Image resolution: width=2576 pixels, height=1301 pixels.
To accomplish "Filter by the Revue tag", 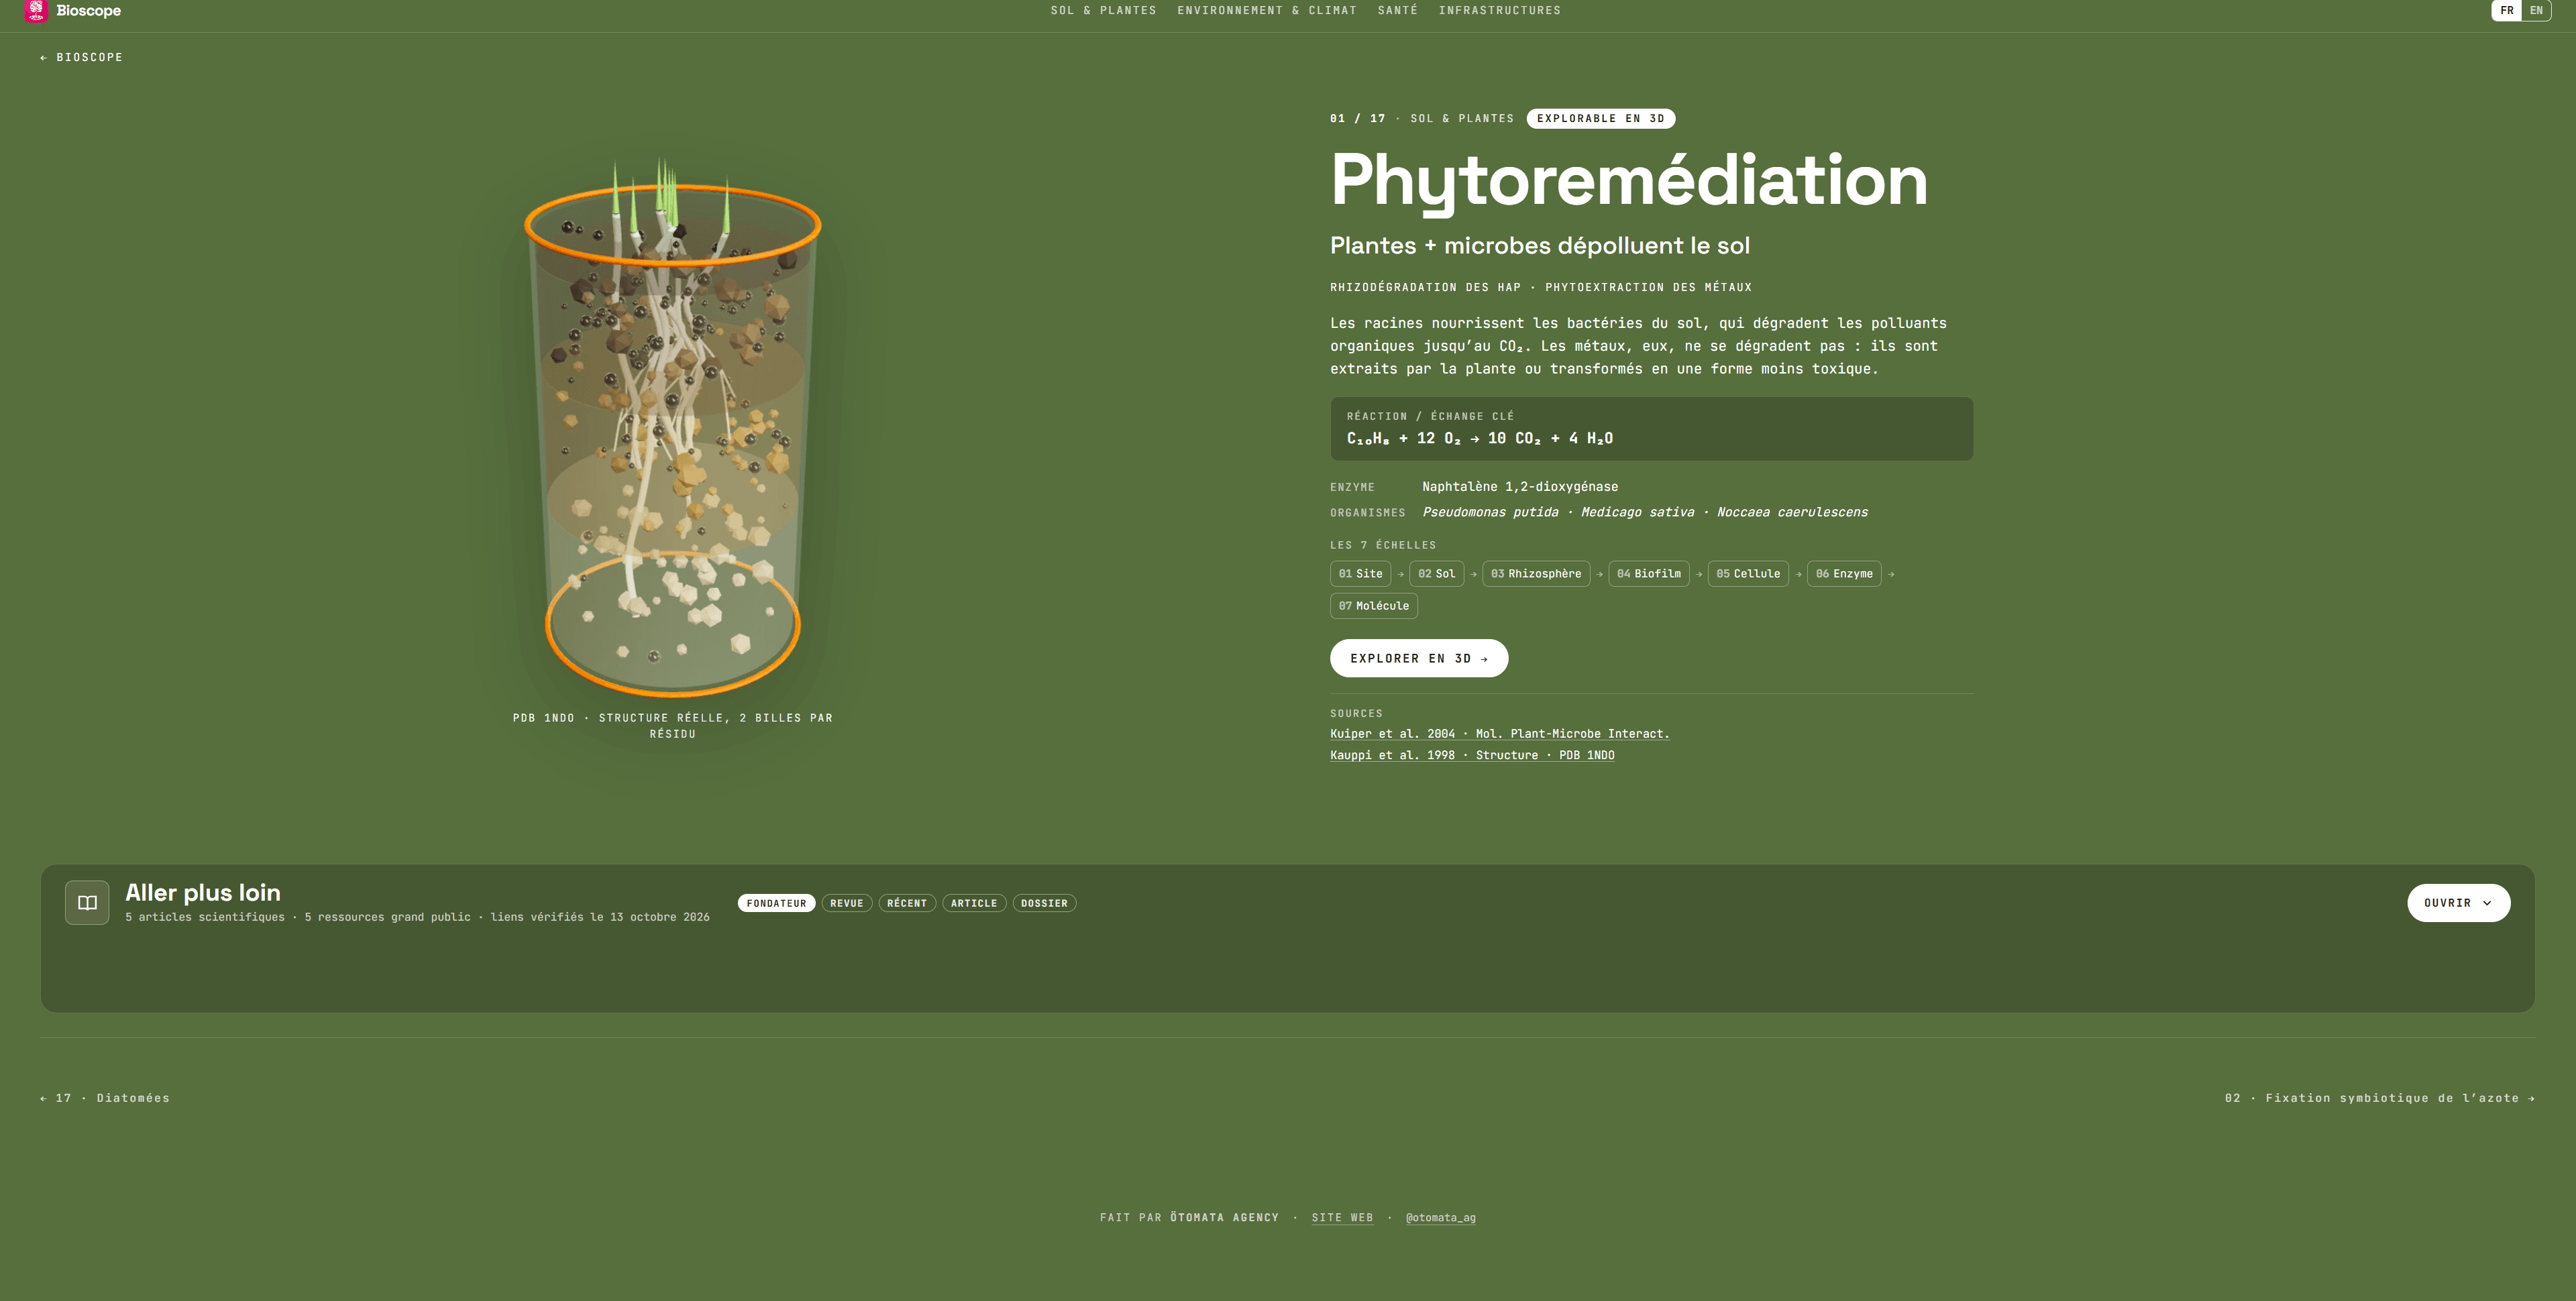I will click(x=846, y=904).
